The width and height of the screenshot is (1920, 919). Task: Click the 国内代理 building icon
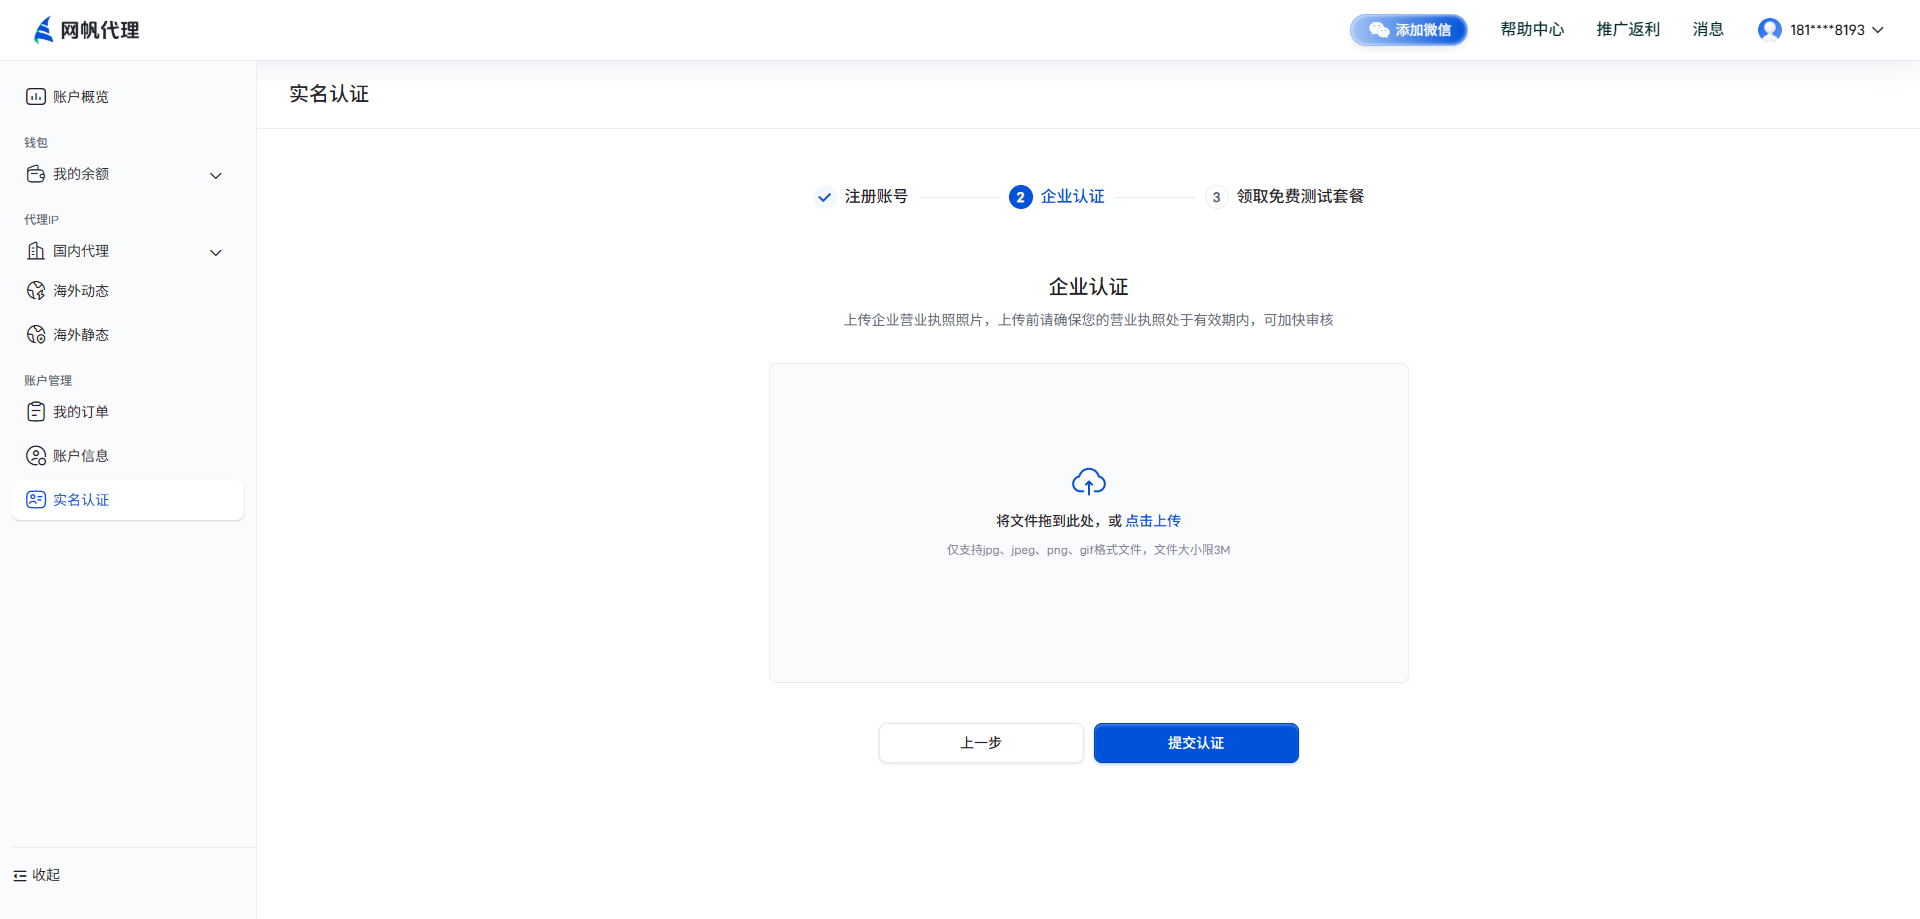tap(36, 251)
